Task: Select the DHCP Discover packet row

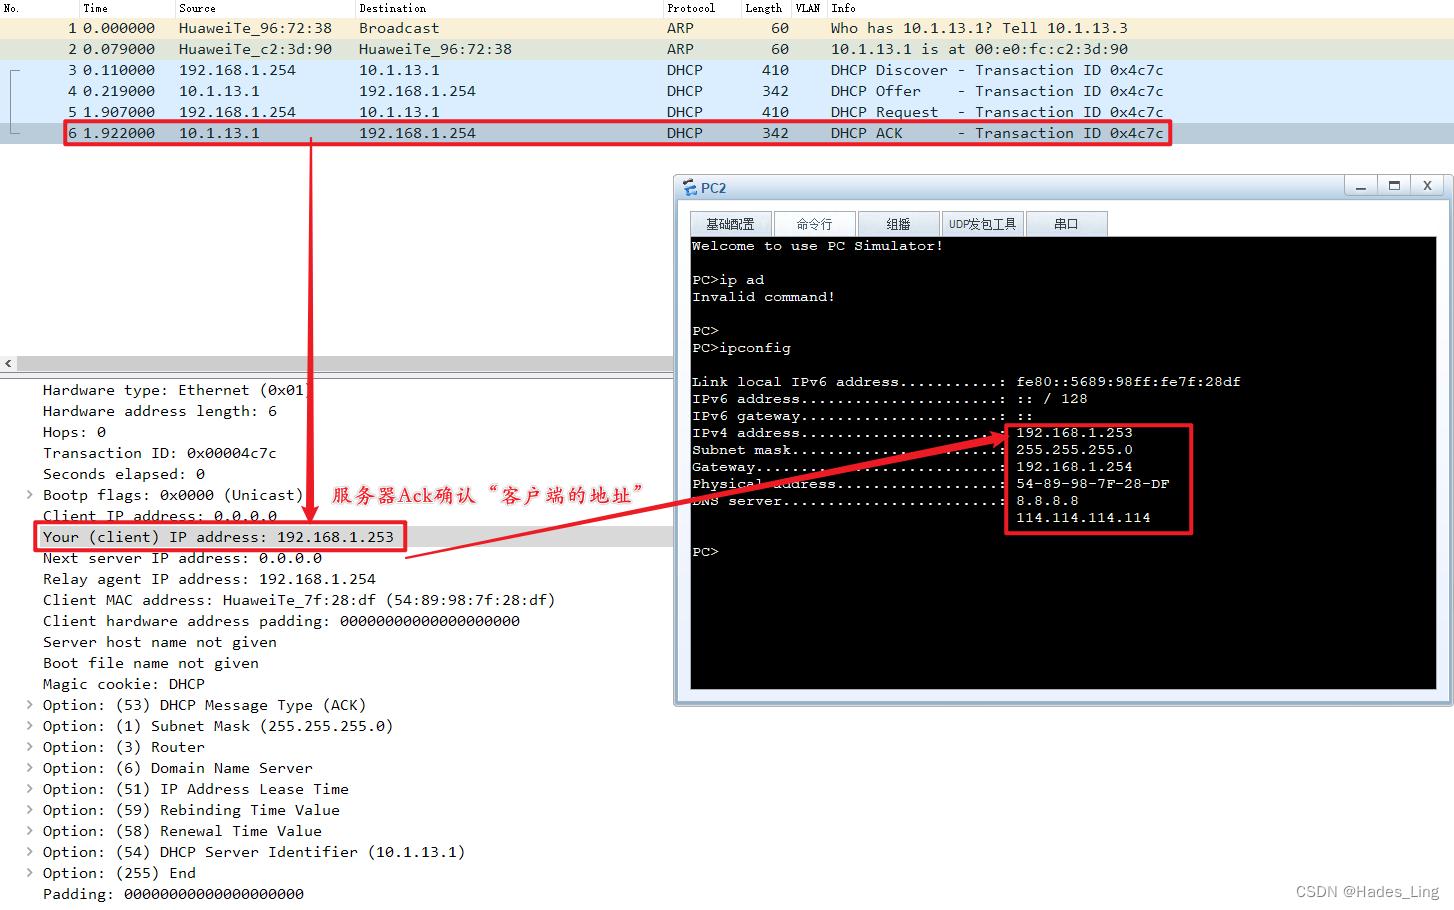Action: pyautogui.click(x=727, y=70)
